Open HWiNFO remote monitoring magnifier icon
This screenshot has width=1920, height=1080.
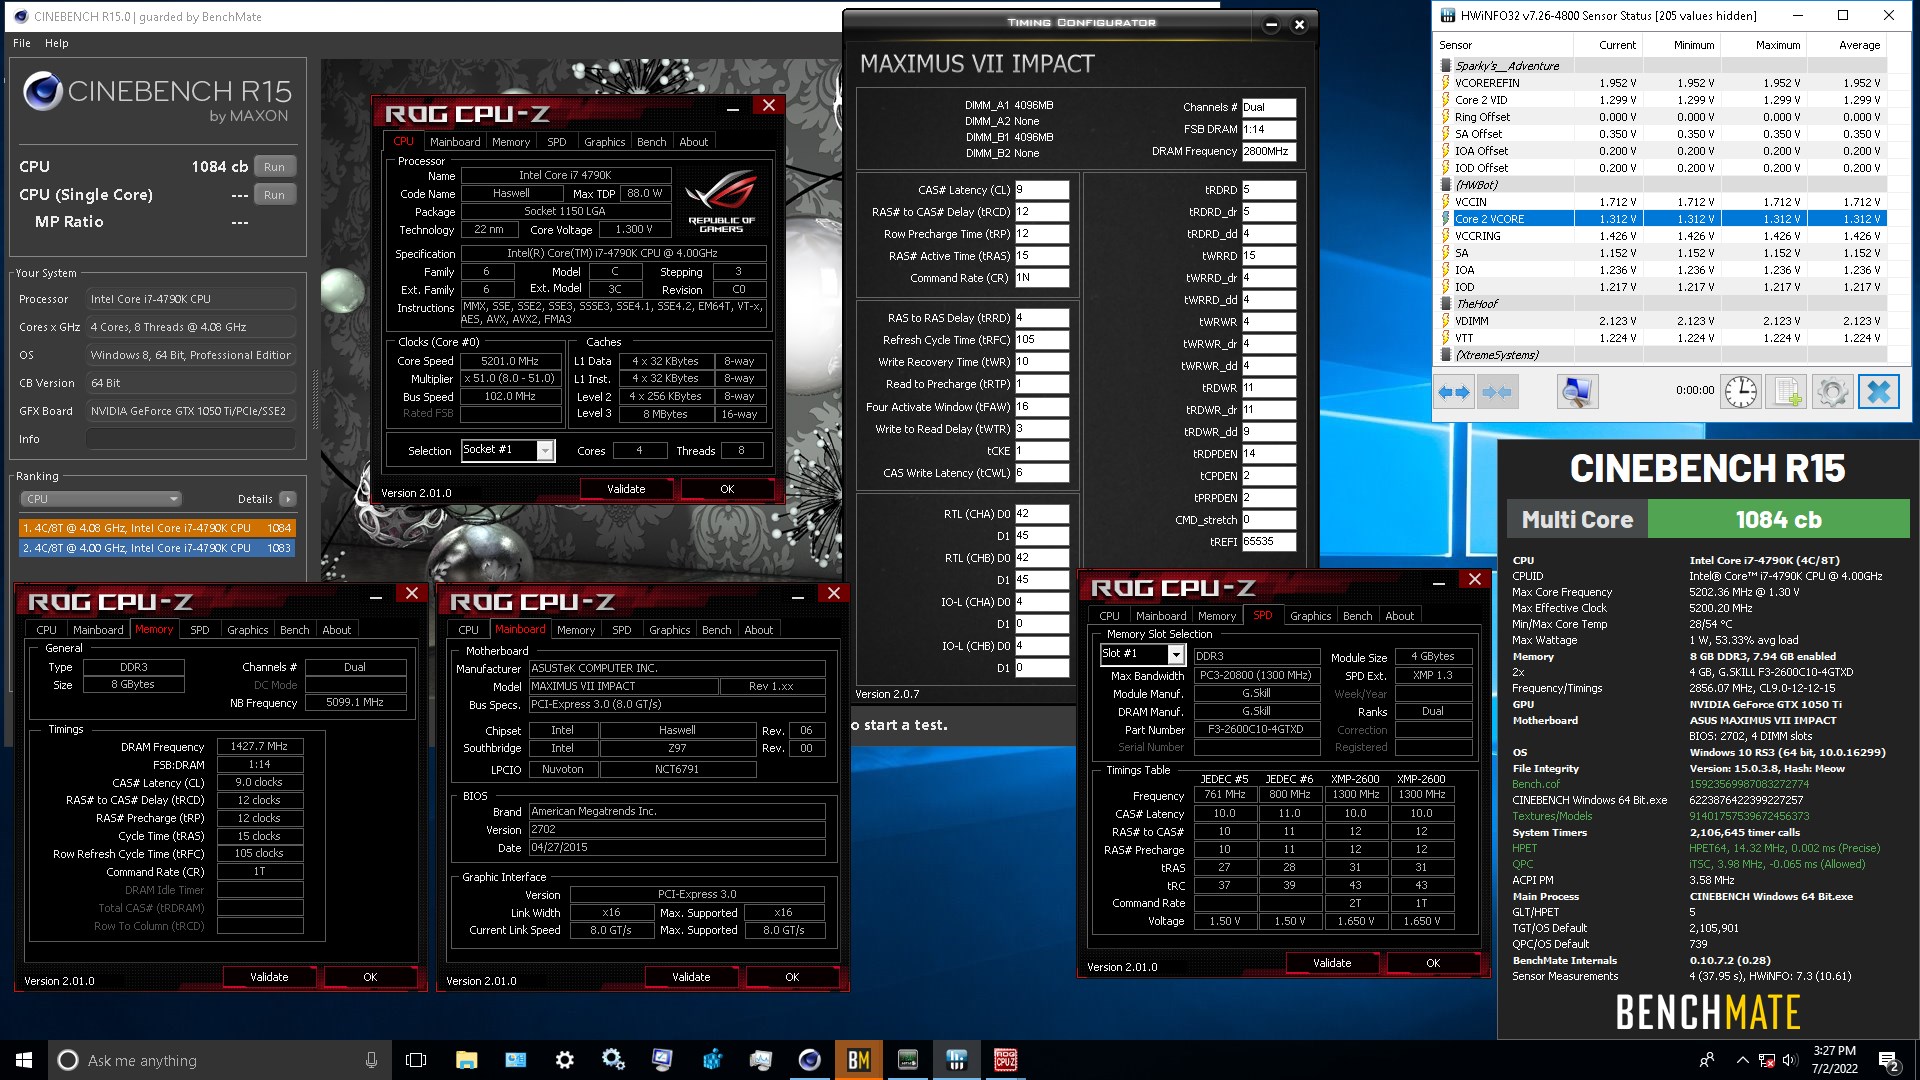pos(1577,392)
